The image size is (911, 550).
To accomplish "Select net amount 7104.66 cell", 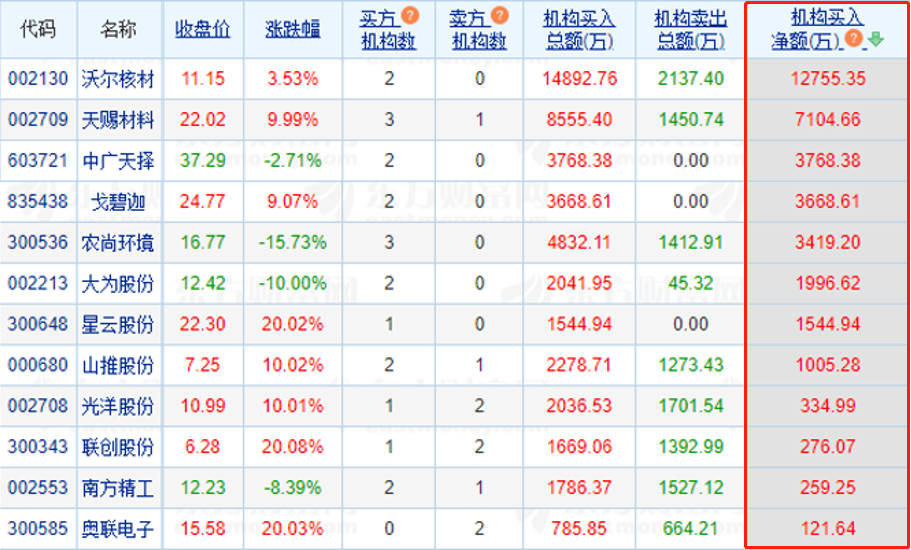I will coord(828,120).
